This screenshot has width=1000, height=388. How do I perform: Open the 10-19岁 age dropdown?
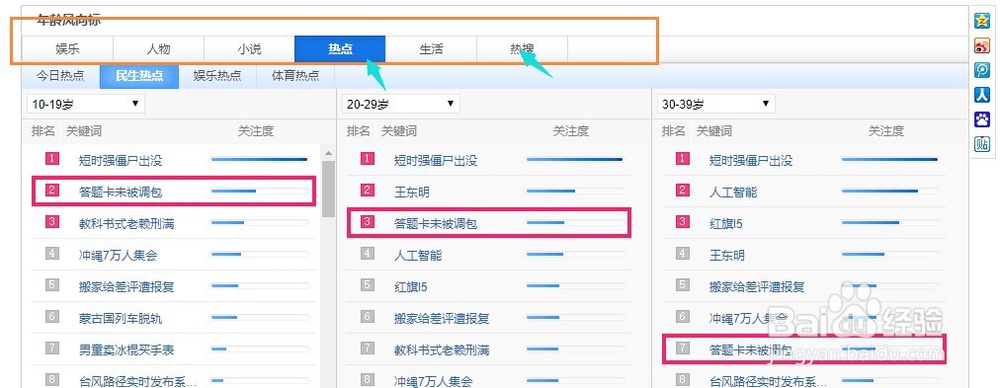coord(85,104)
